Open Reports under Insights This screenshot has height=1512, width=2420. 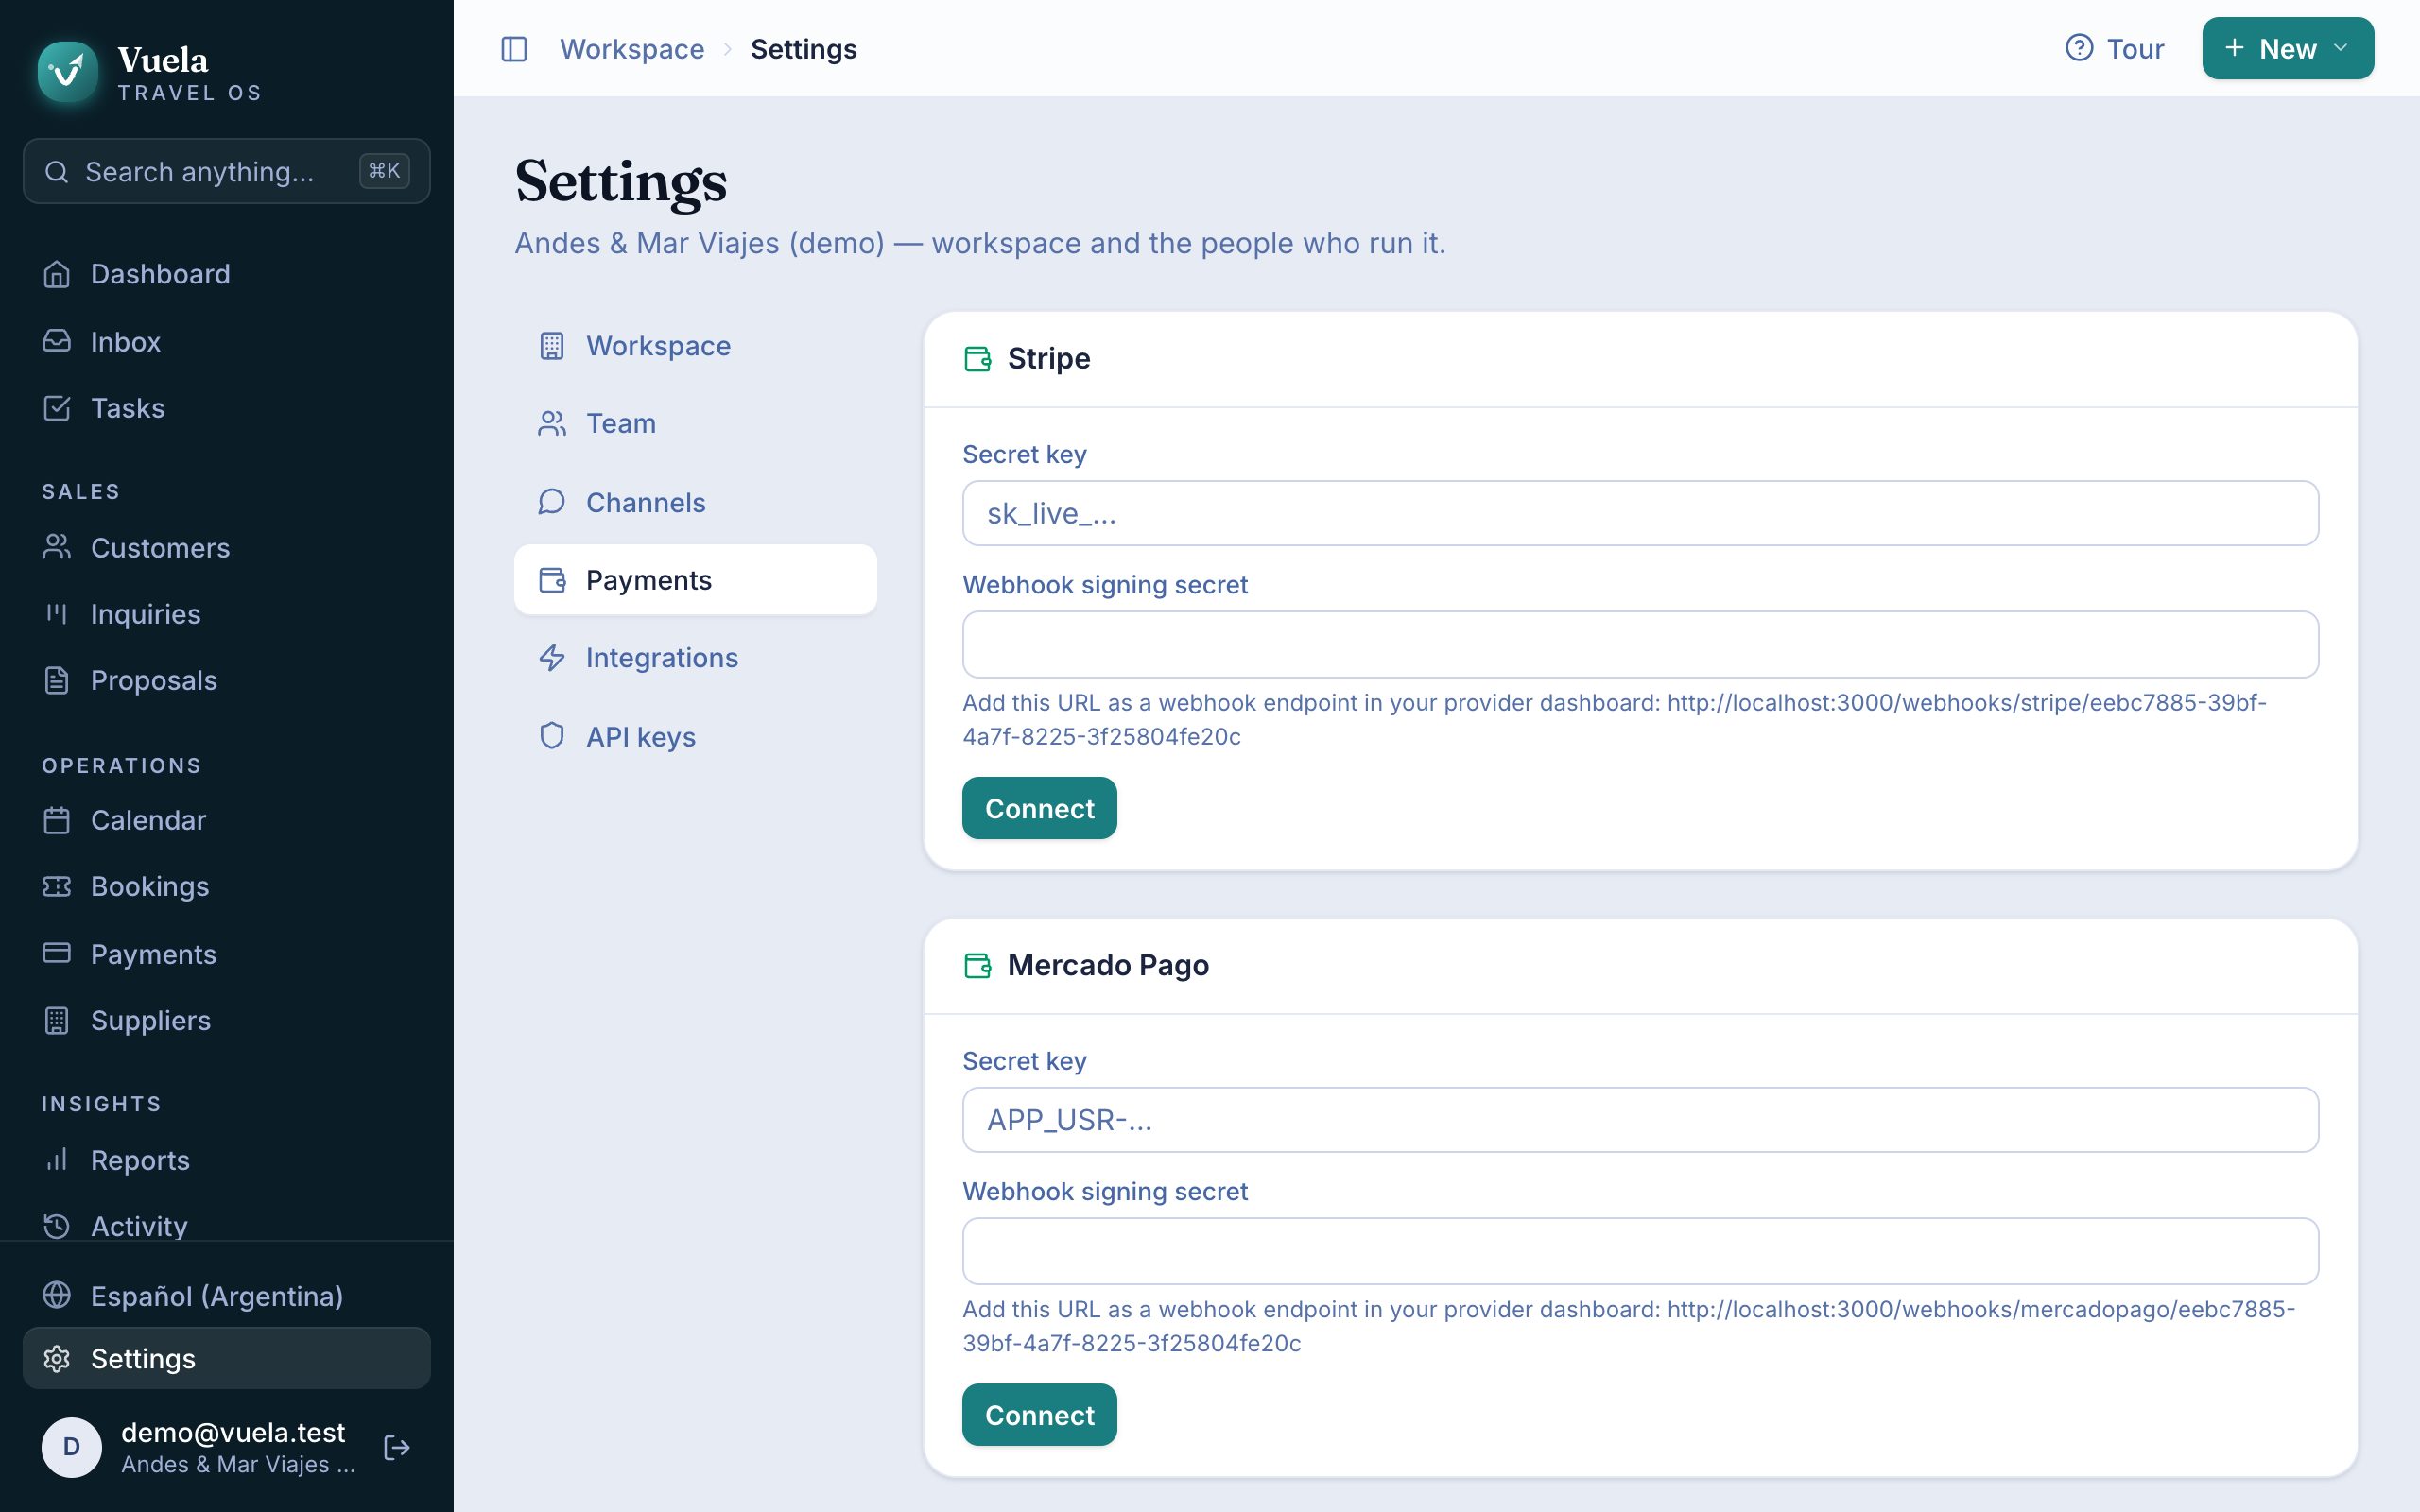pyautogui.click(x=226, y=1160)
